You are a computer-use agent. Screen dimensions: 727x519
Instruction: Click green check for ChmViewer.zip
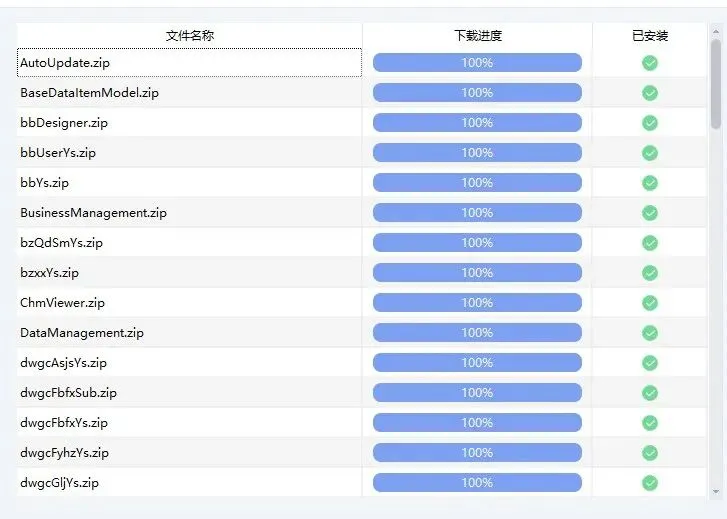click(x=650, y=303)
